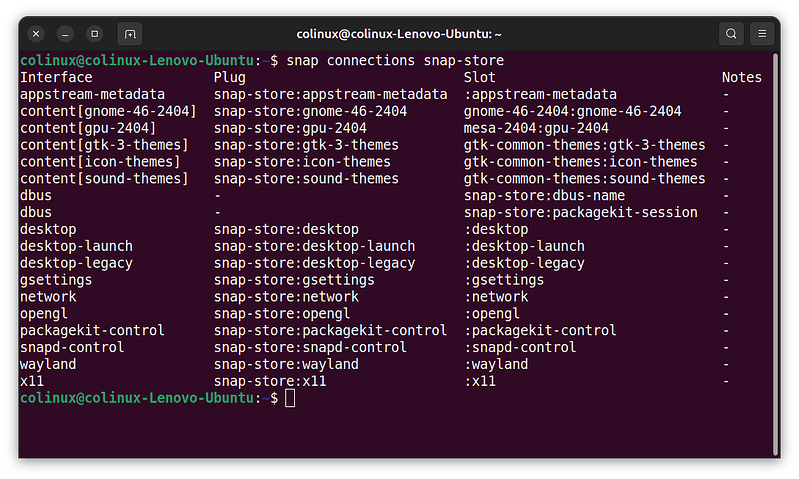Place cursor at the empty prompt block
The image size is (799, 479).
(290, 398)
